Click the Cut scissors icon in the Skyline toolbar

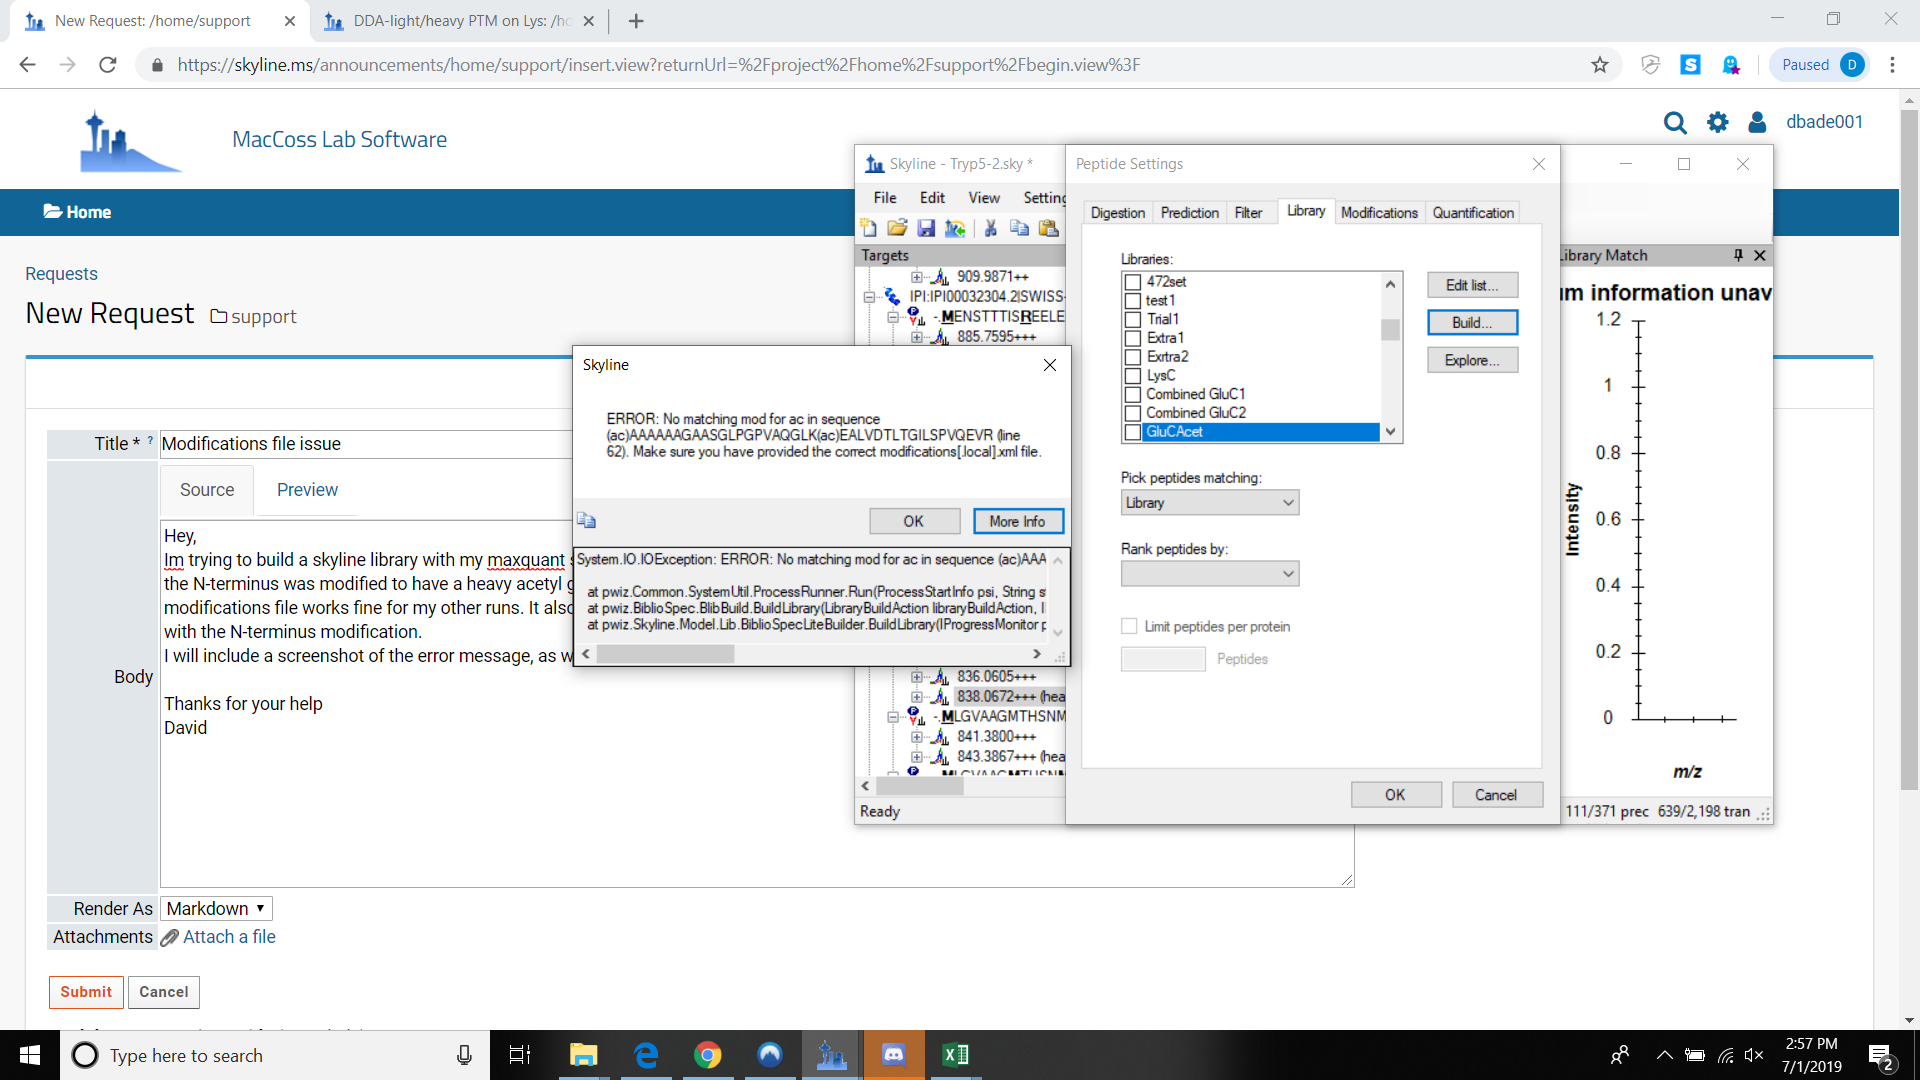coord(990,228)
